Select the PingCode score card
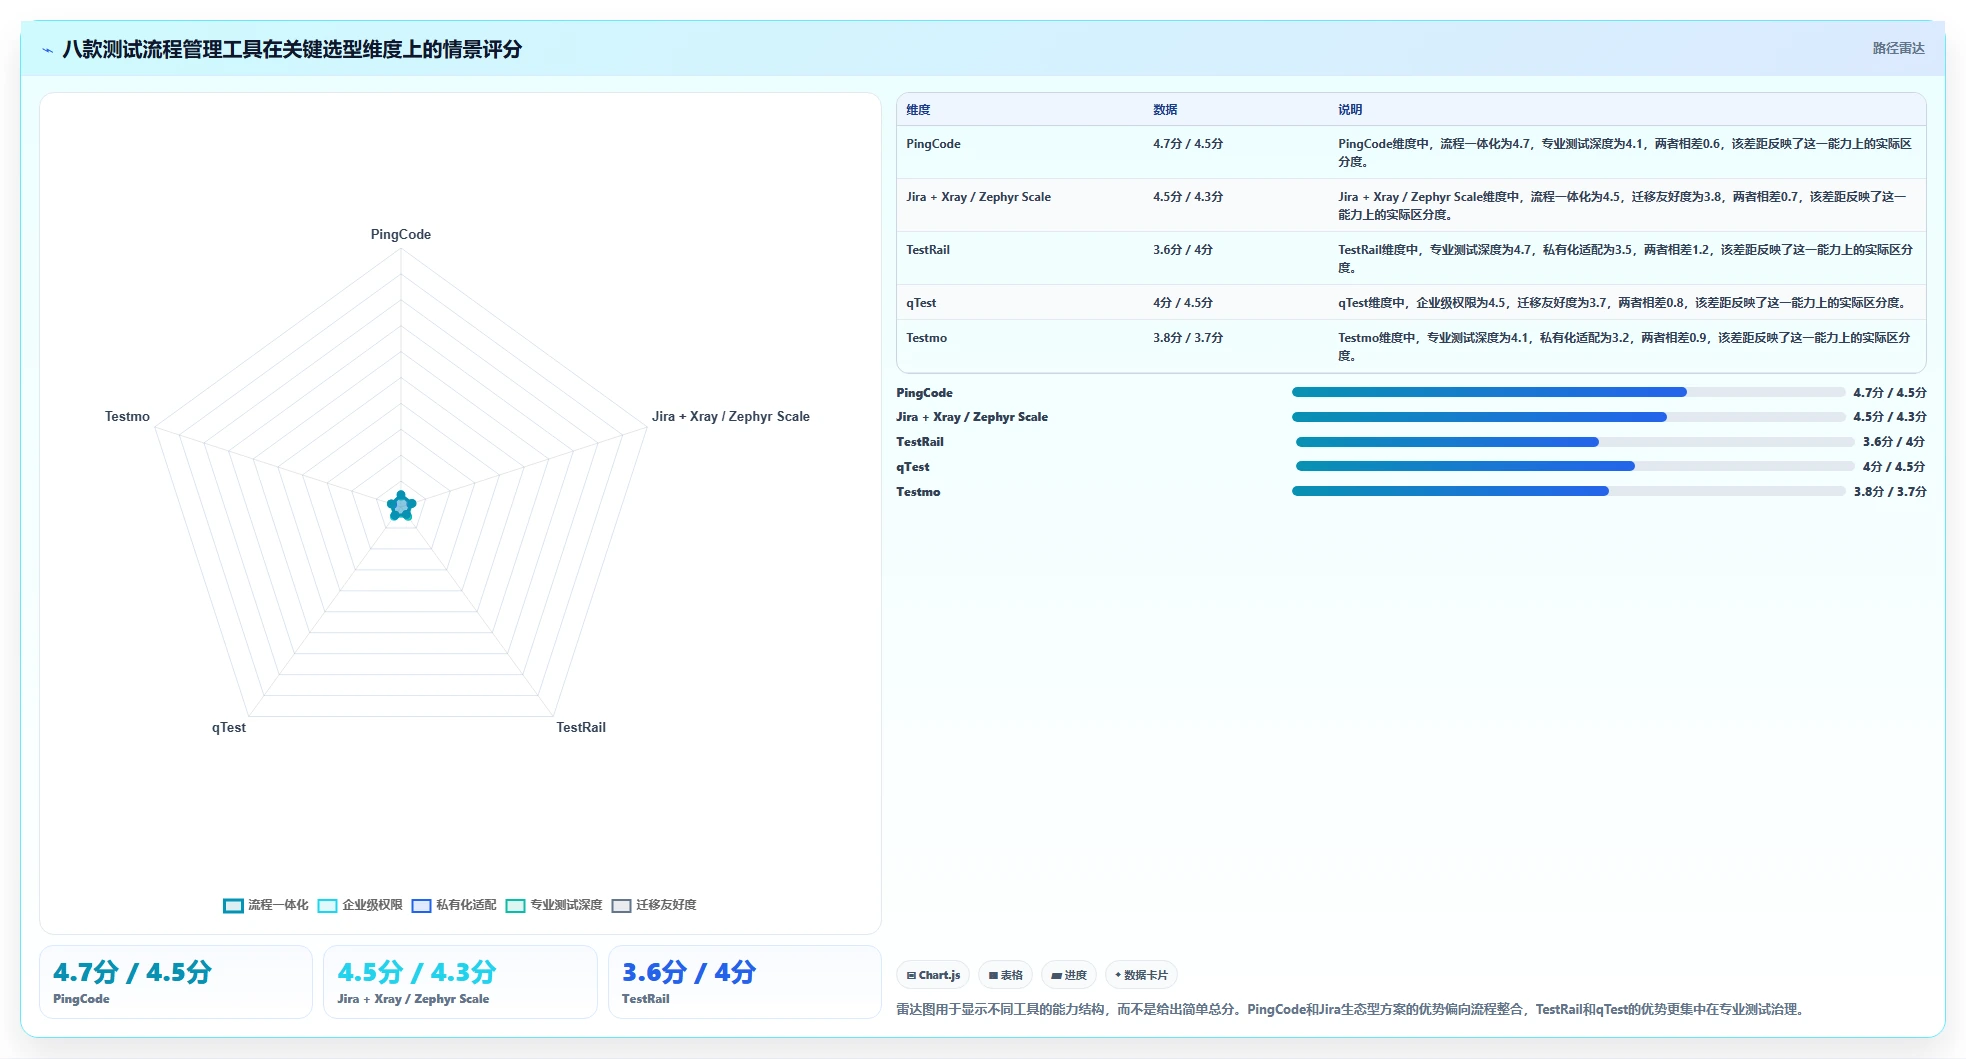 click(x=176, y=982)
